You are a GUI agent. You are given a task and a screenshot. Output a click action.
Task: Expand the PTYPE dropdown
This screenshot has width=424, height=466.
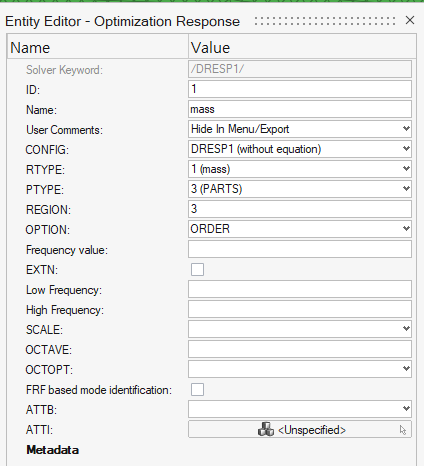point(300,189)
